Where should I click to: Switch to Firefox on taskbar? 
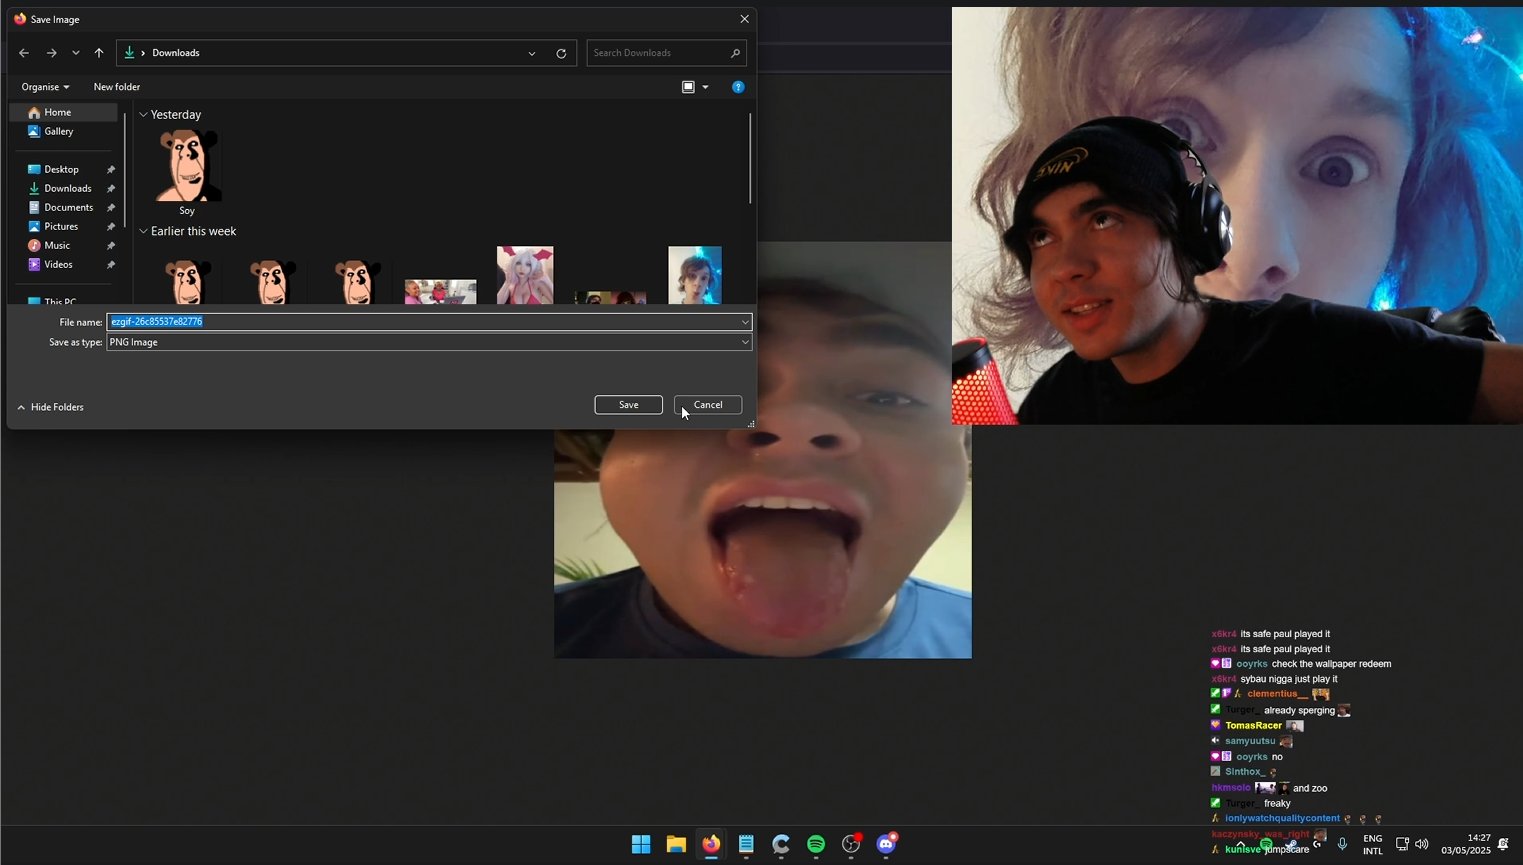pyautogui.click(x=711, y=844)
